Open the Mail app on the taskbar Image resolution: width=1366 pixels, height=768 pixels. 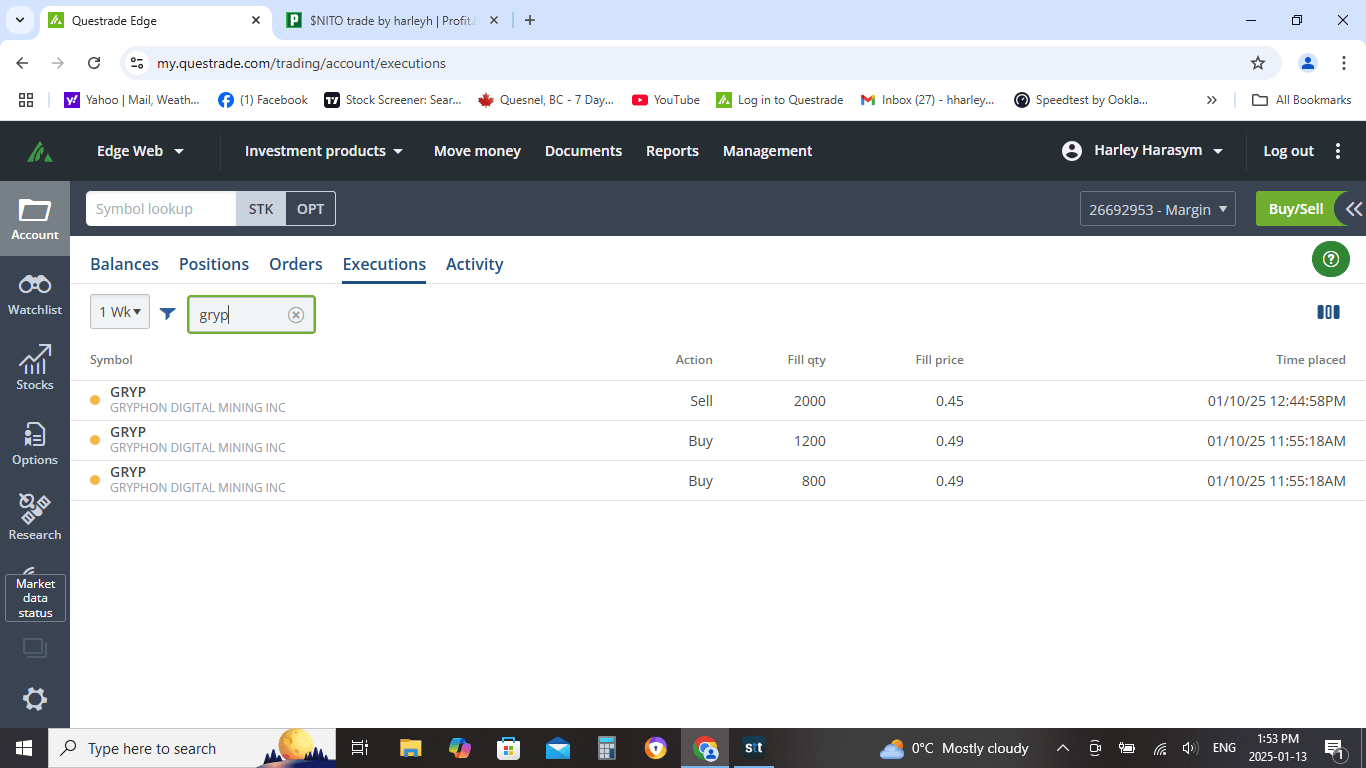tap(558, 748)
